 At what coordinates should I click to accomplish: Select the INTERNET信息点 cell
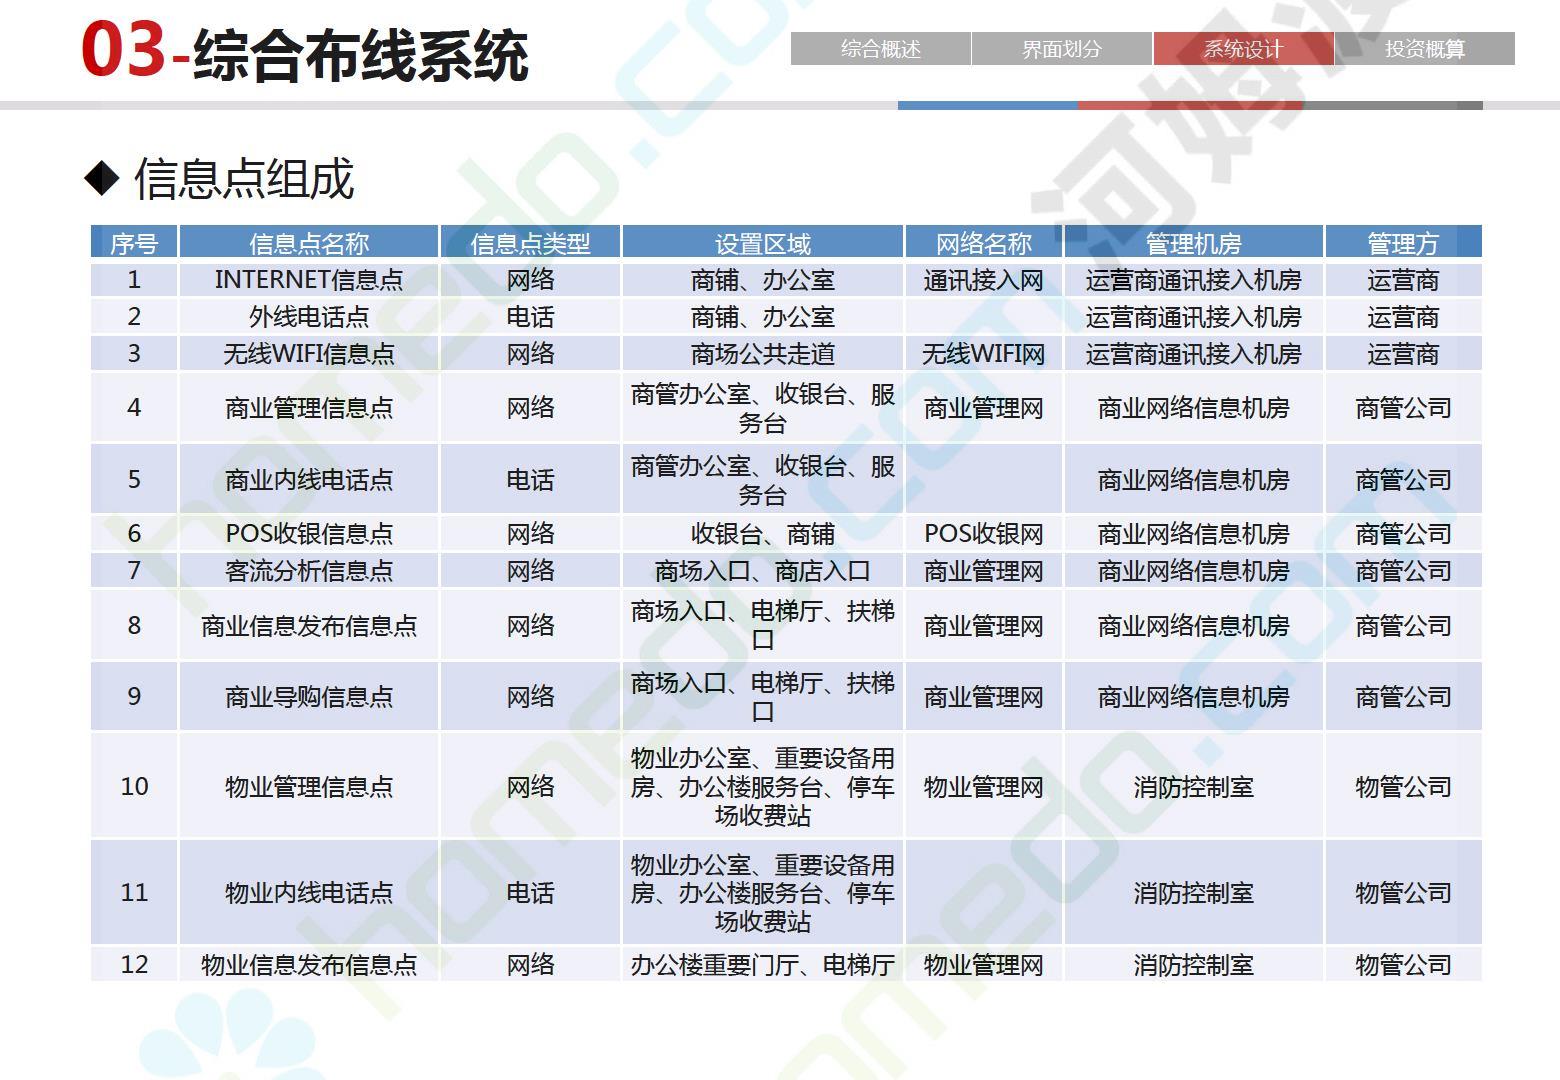pyautogui.click(x=309, y=280)
